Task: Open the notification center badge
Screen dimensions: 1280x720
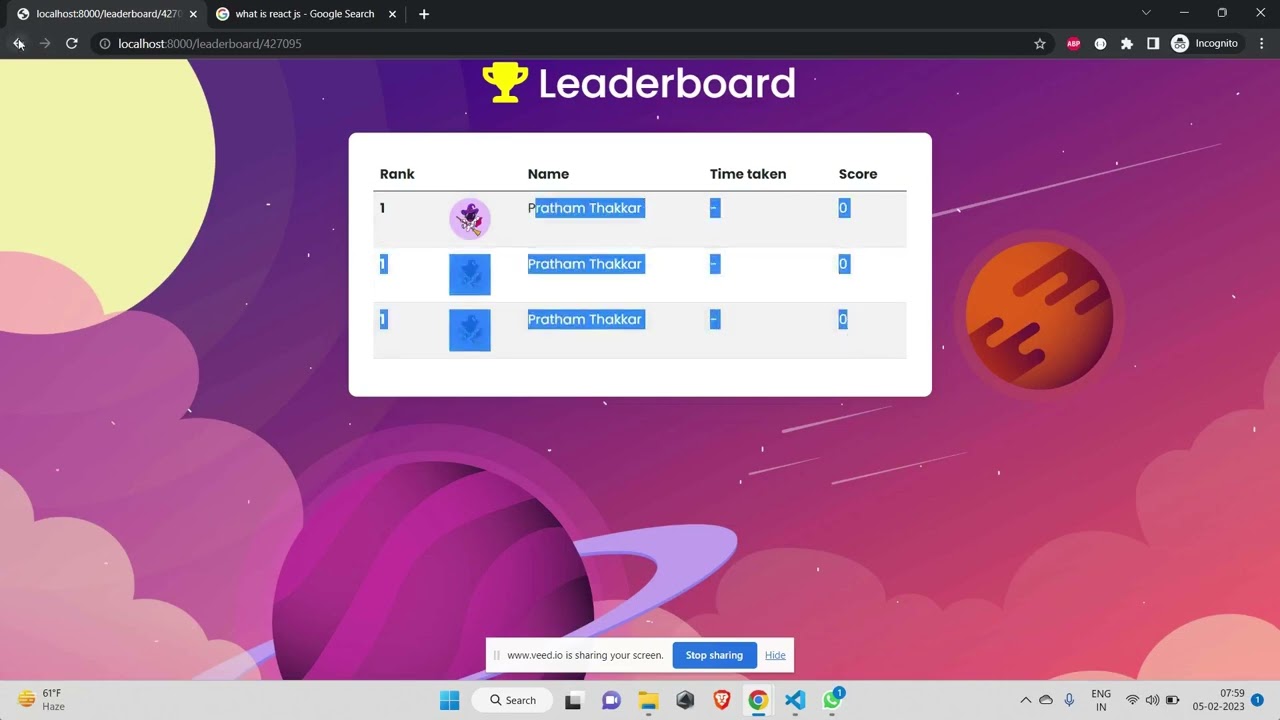Action: click(x=1258, y=699)
